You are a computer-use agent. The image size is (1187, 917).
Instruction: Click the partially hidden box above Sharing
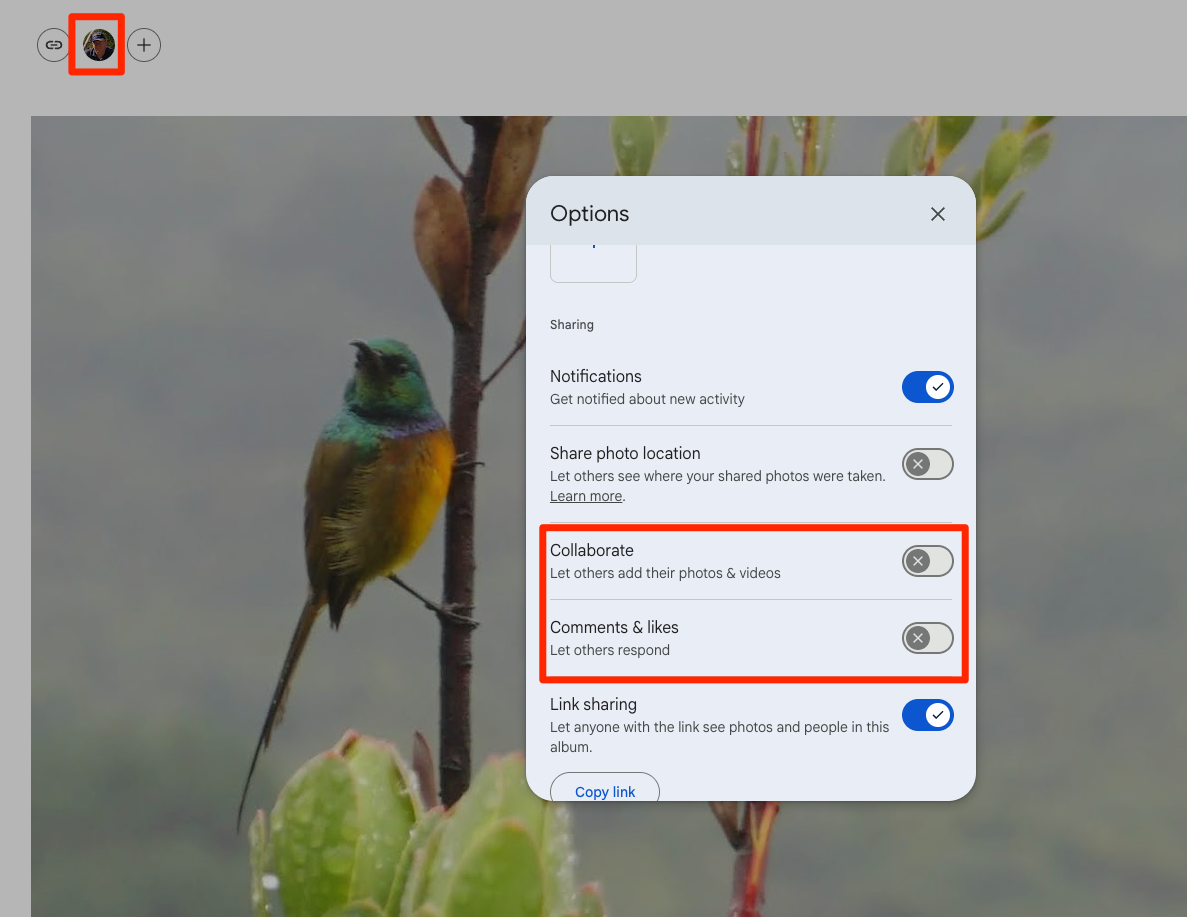593,263
